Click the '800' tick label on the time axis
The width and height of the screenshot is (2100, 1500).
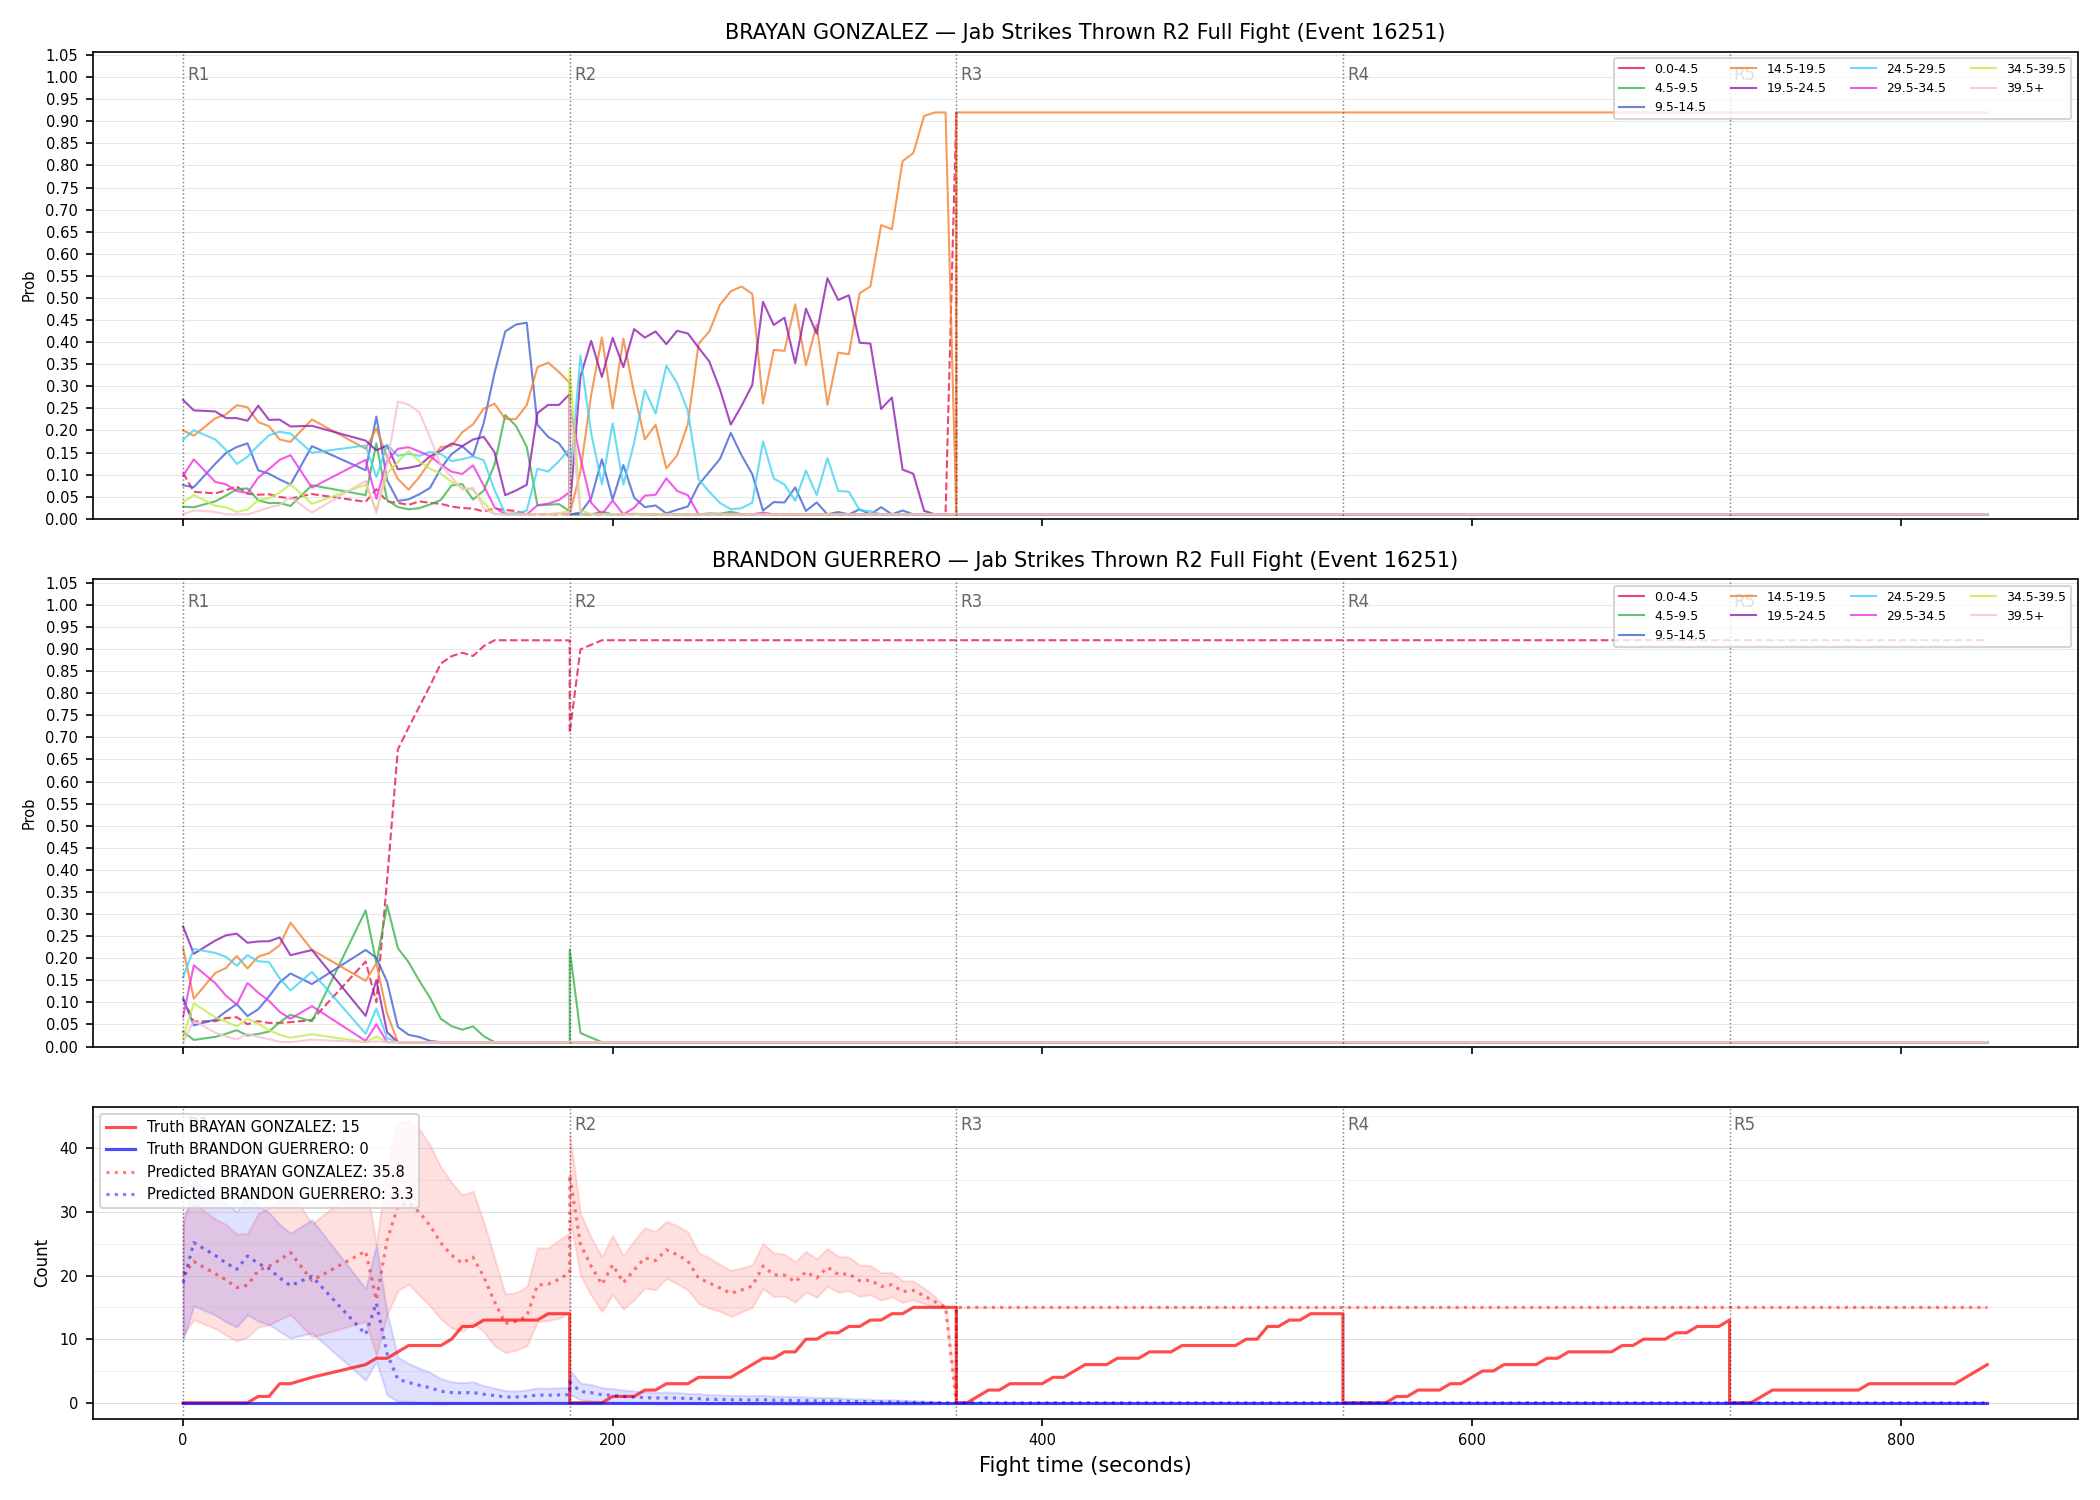point(1901,1440)
